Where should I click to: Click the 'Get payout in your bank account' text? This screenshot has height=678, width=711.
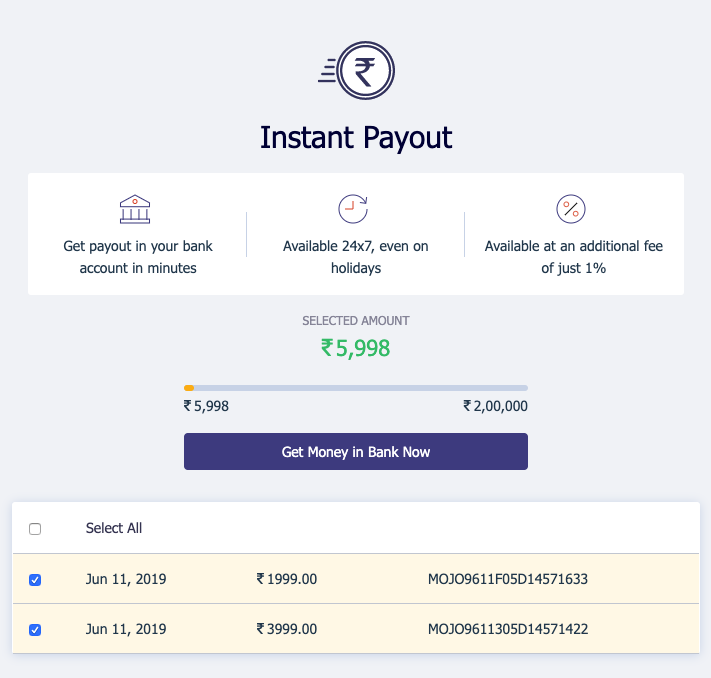pos(138,257)
